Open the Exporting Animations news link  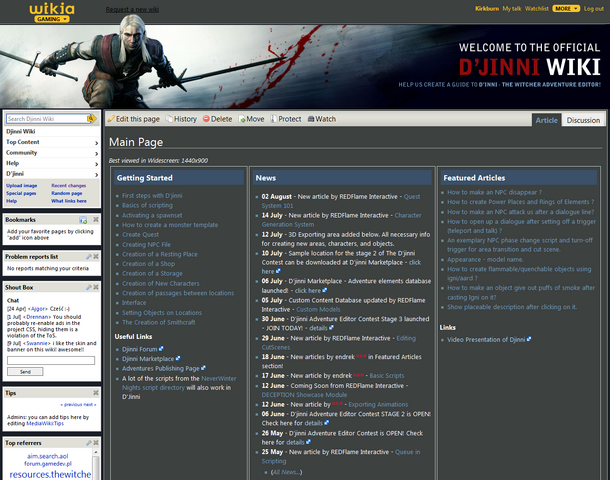[378, 405]
